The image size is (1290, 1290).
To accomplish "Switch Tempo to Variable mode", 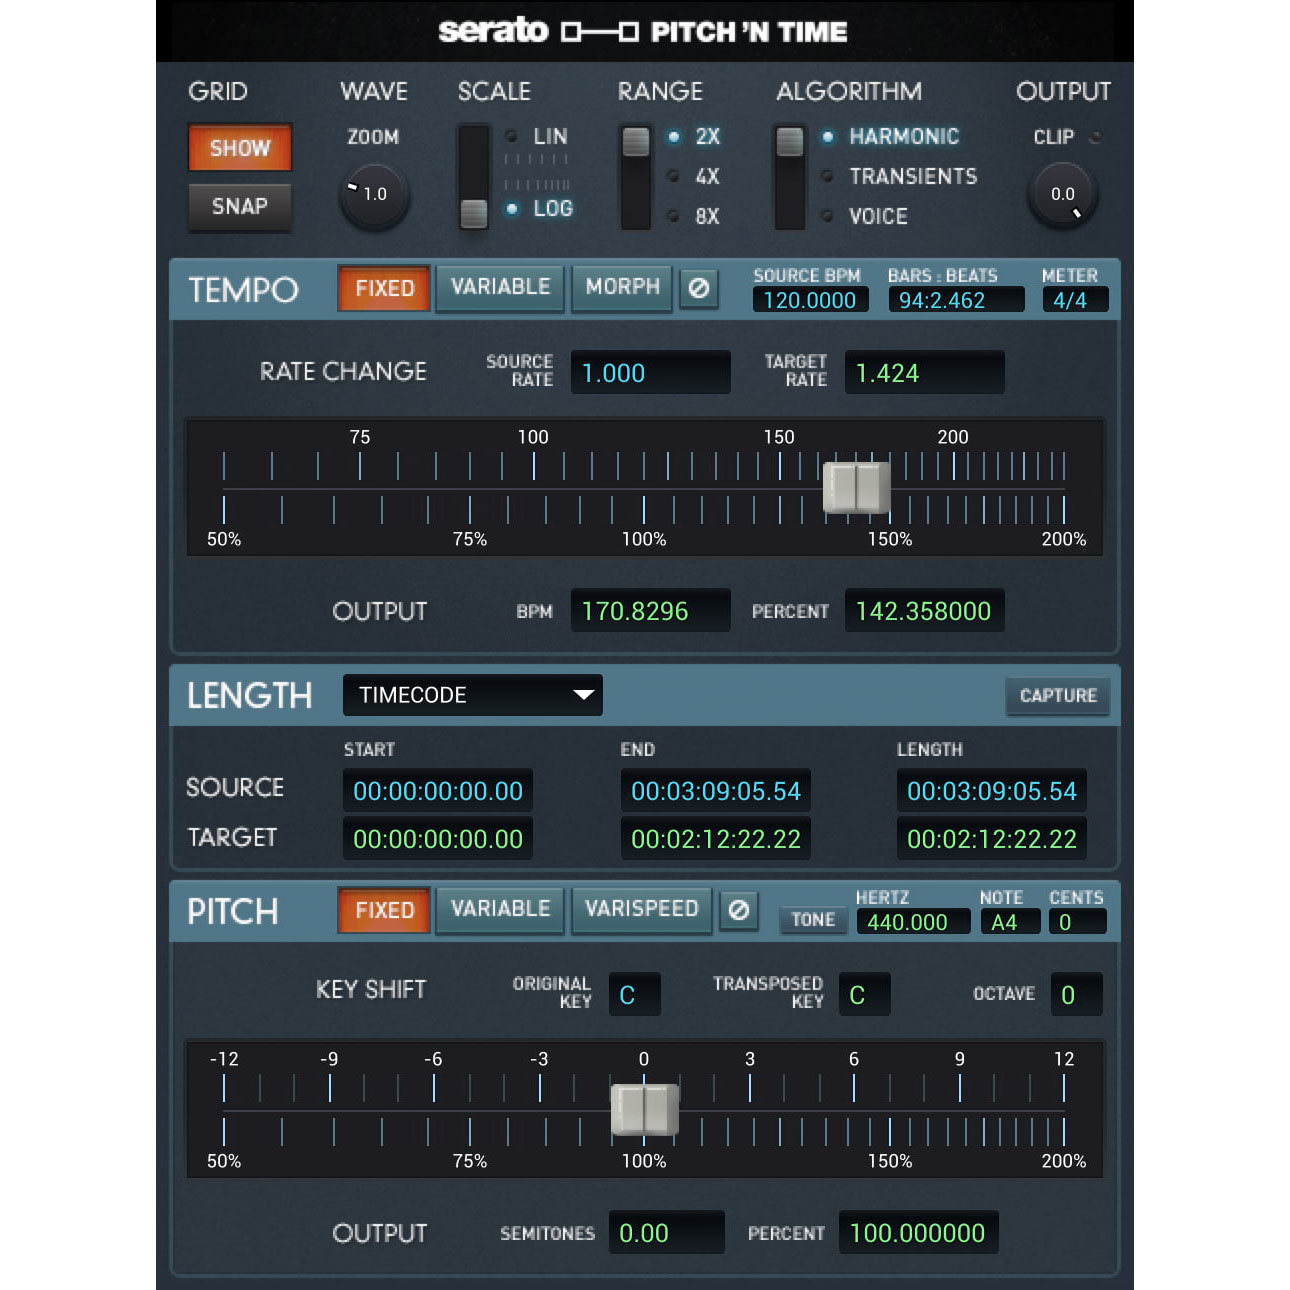I will [x=500, y=288].
